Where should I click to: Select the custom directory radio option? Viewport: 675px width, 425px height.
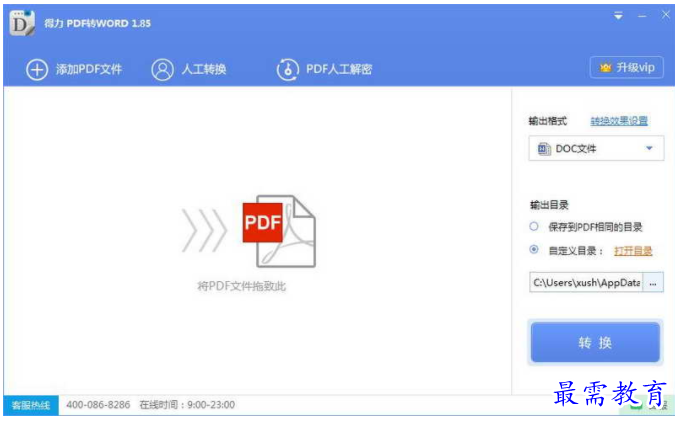(x=534, y=249)
